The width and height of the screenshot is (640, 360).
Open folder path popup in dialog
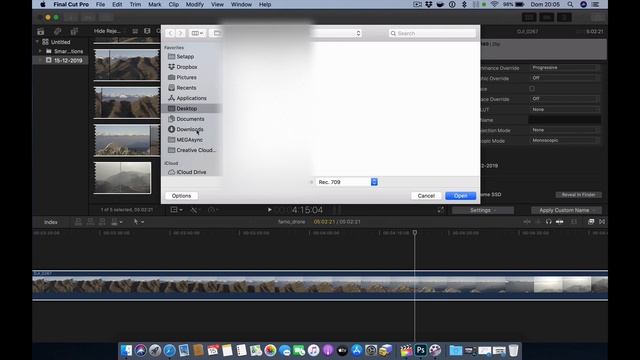point(286,33)
